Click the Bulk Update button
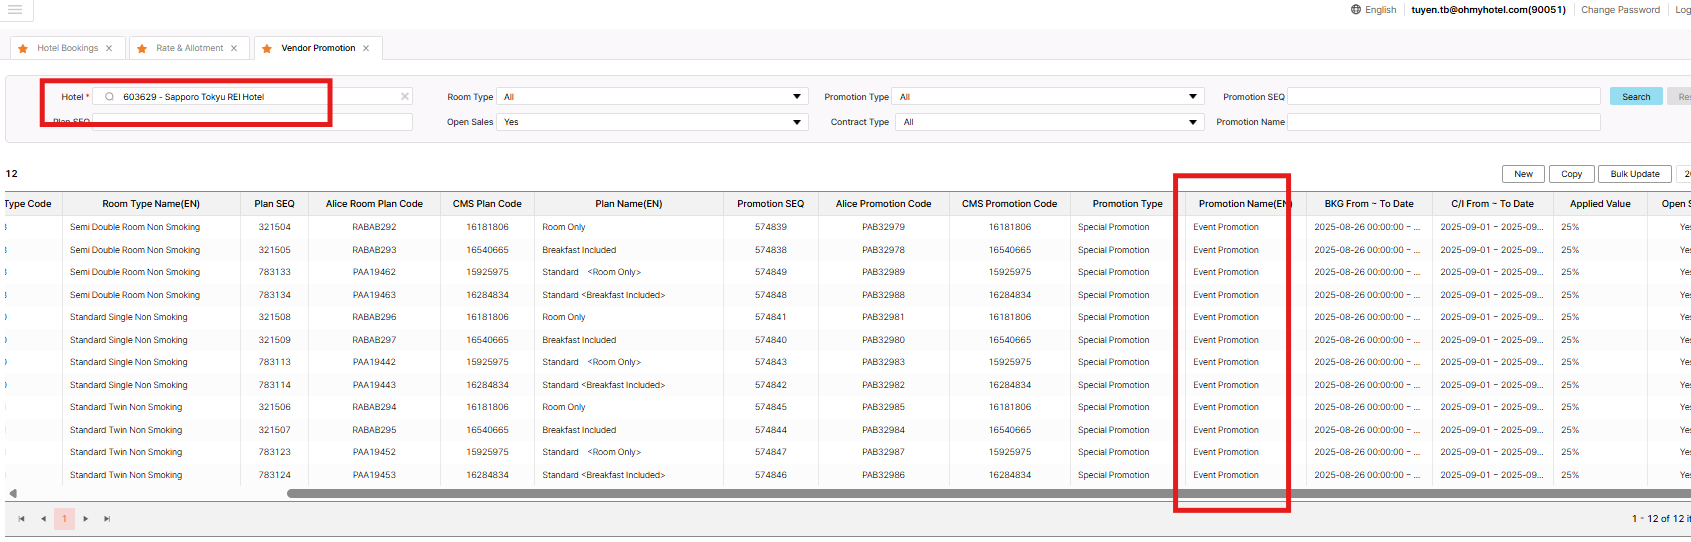The width and height of the screenshot is (1691, 542). (x=1634, y=174)
